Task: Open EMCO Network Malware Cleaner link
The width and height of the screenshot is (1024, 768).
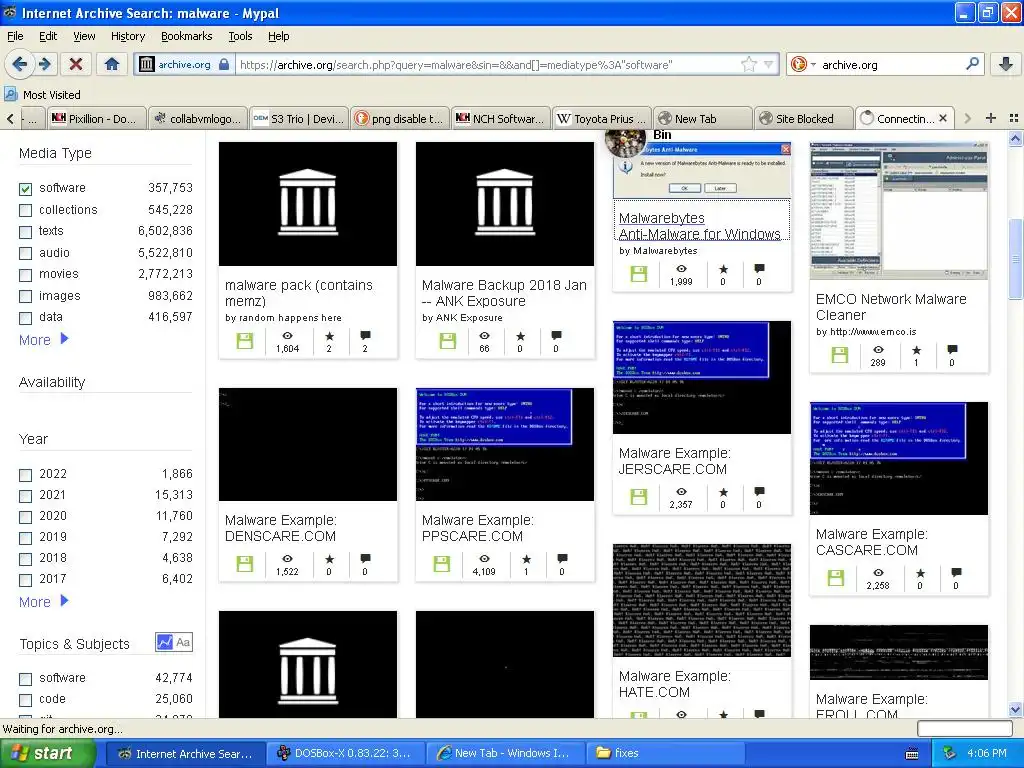Action: point(891,307)
